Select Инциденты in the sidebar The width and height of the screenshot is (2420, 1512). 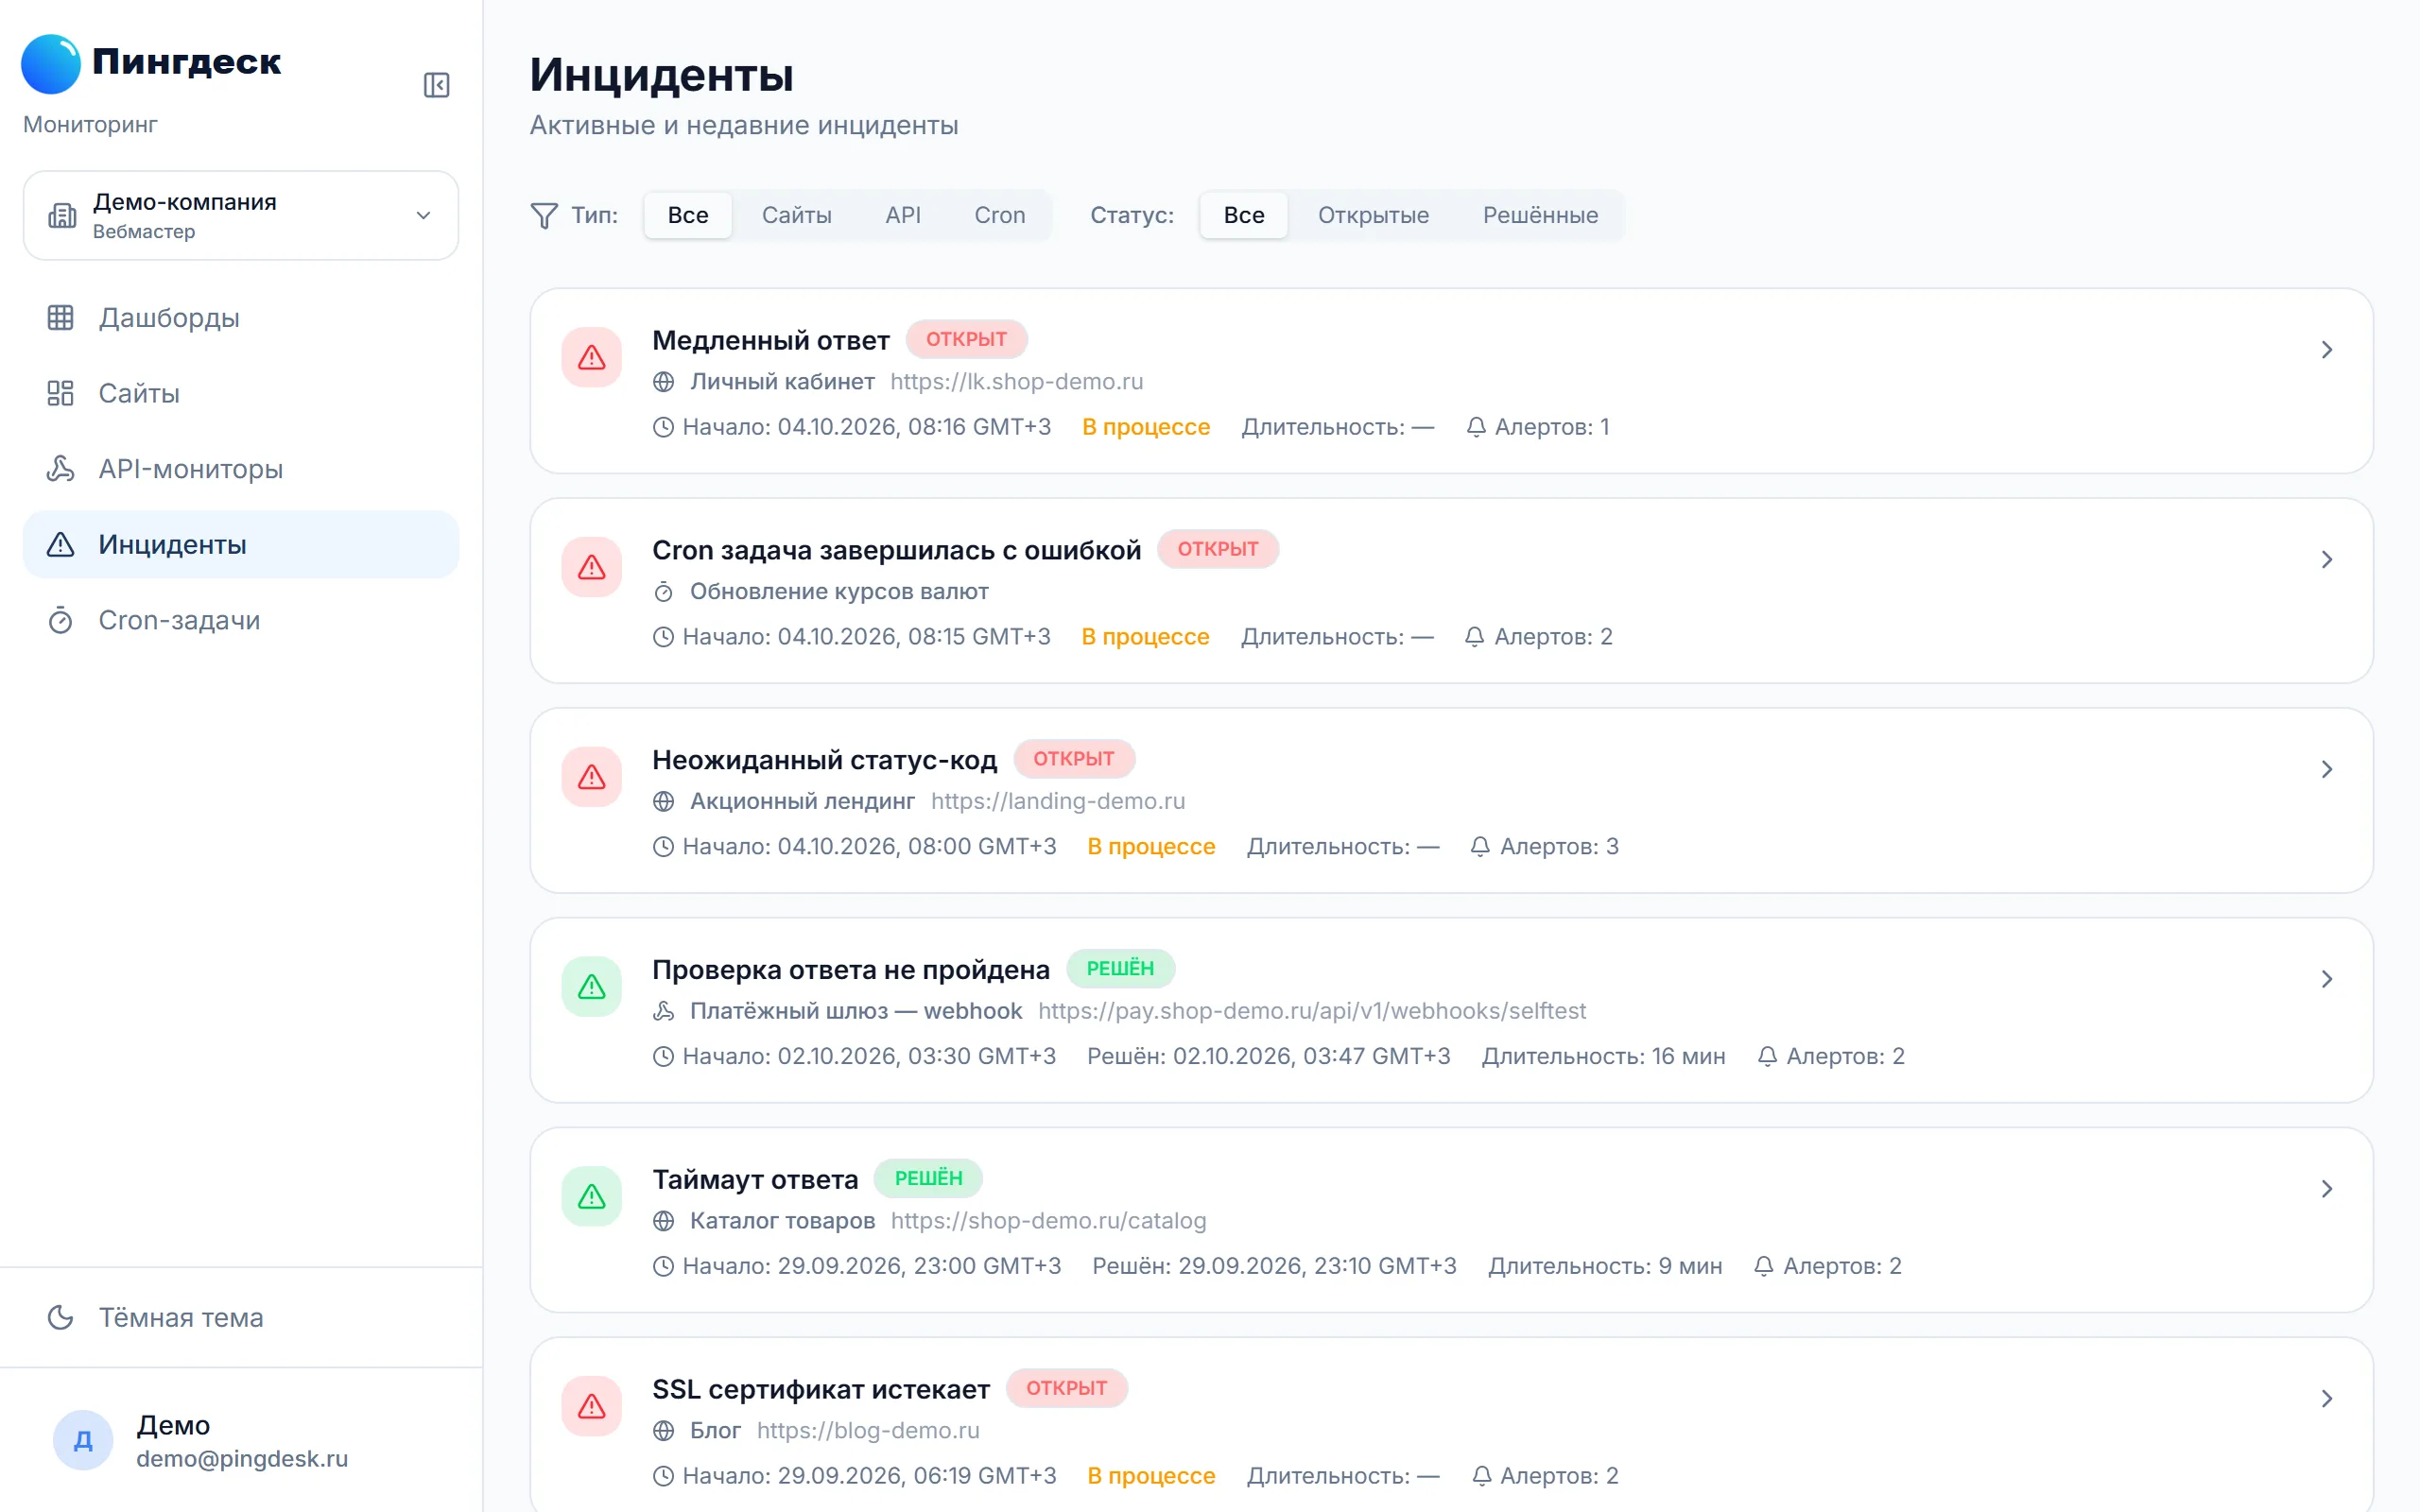point(241,544)
